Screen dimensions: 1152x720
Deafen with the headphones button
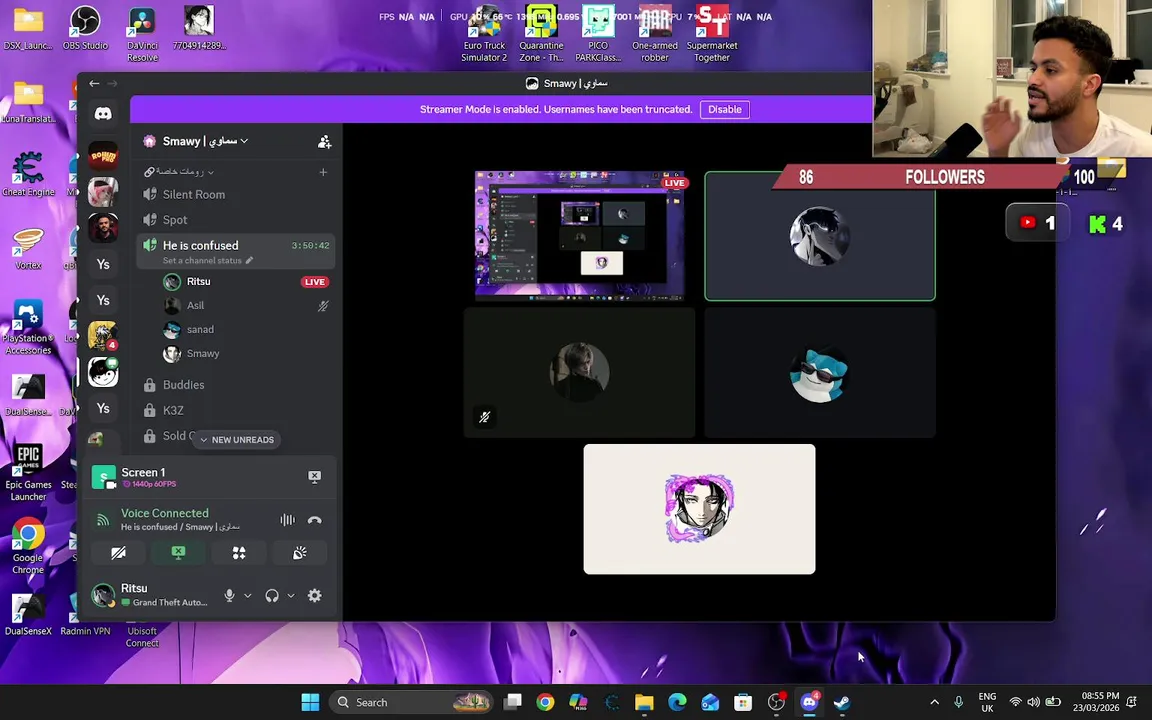tap(272, 596)
